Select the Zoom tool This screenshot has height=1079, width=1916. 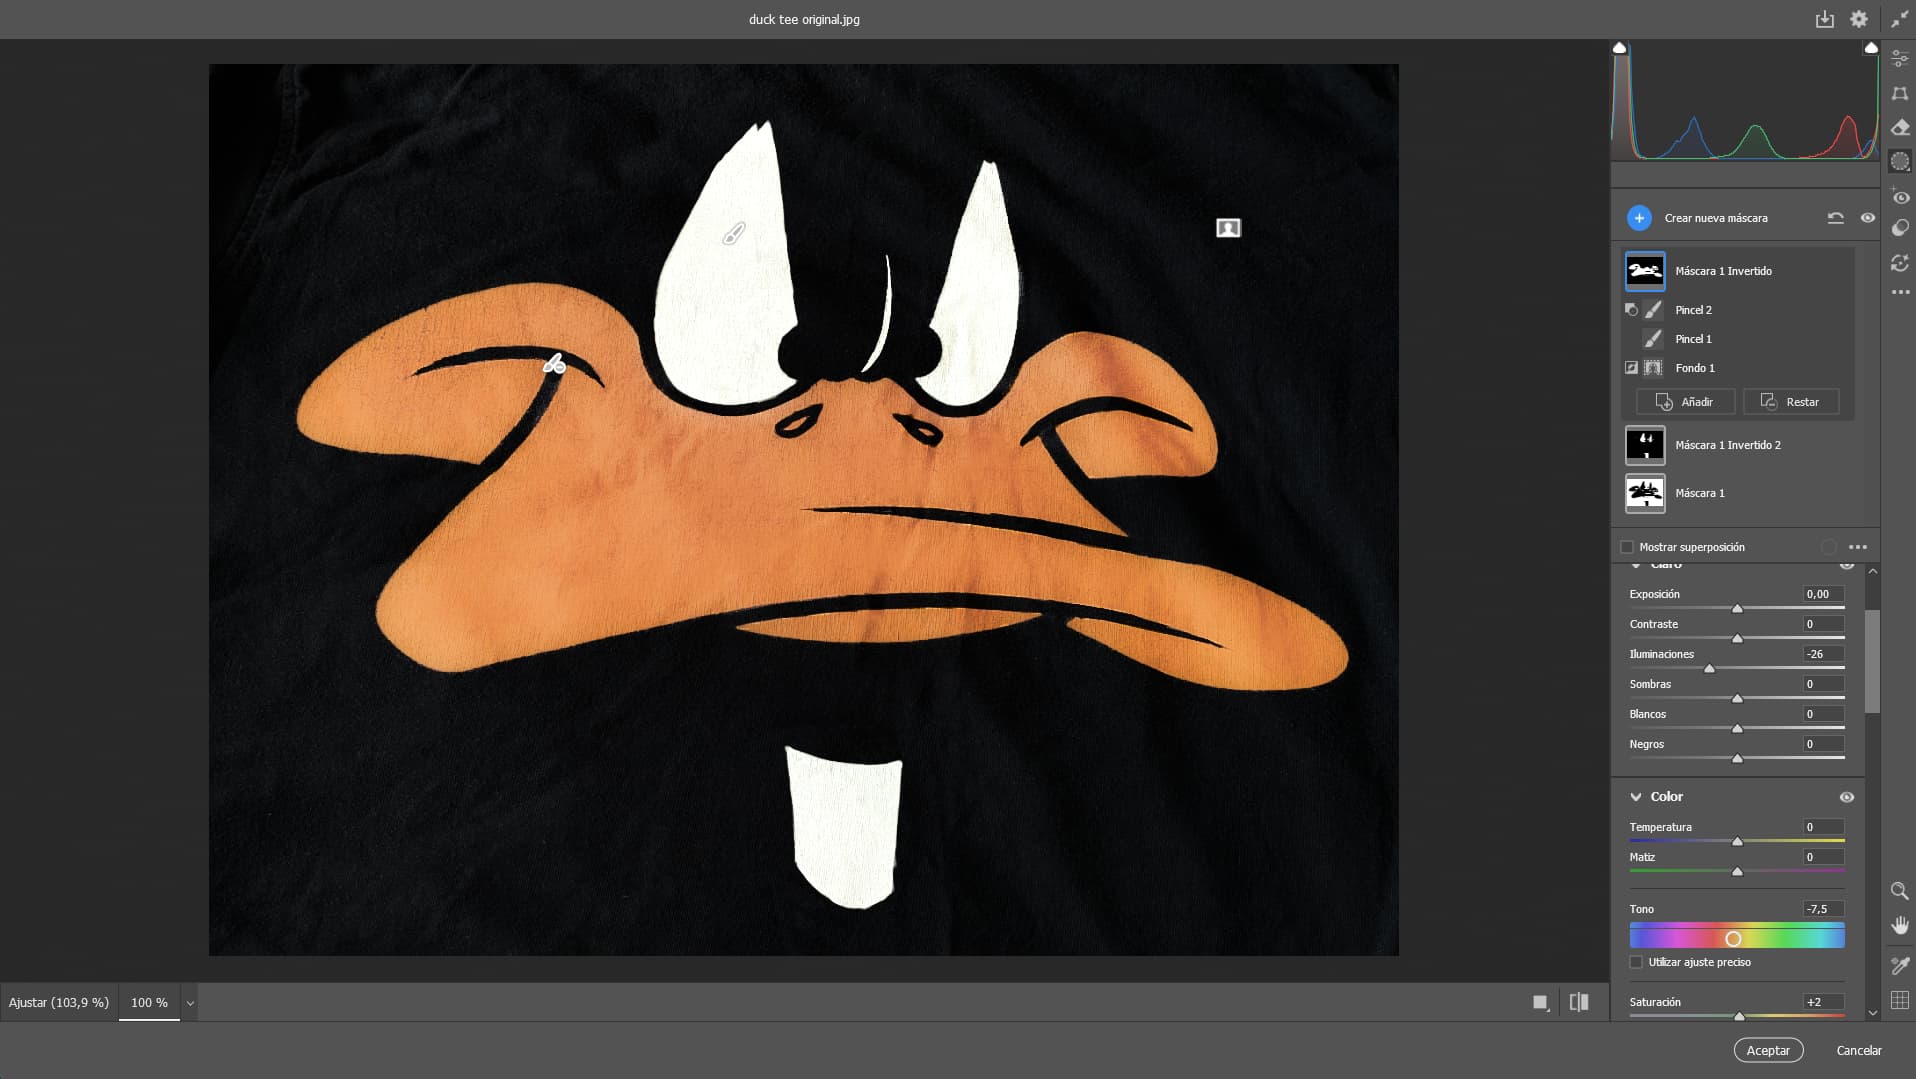(x=1900, y=891)
